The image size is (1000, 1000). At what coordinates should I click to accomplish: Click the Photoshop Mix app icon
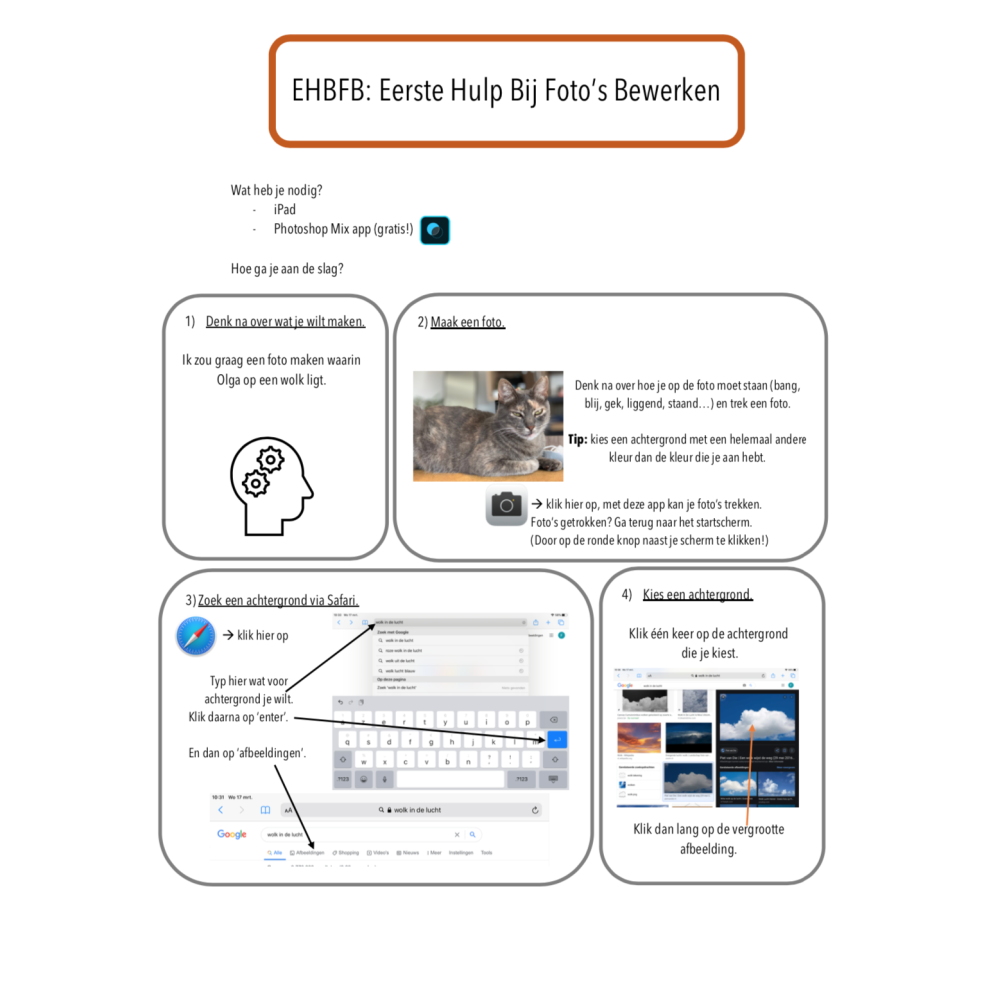[435, 230]
